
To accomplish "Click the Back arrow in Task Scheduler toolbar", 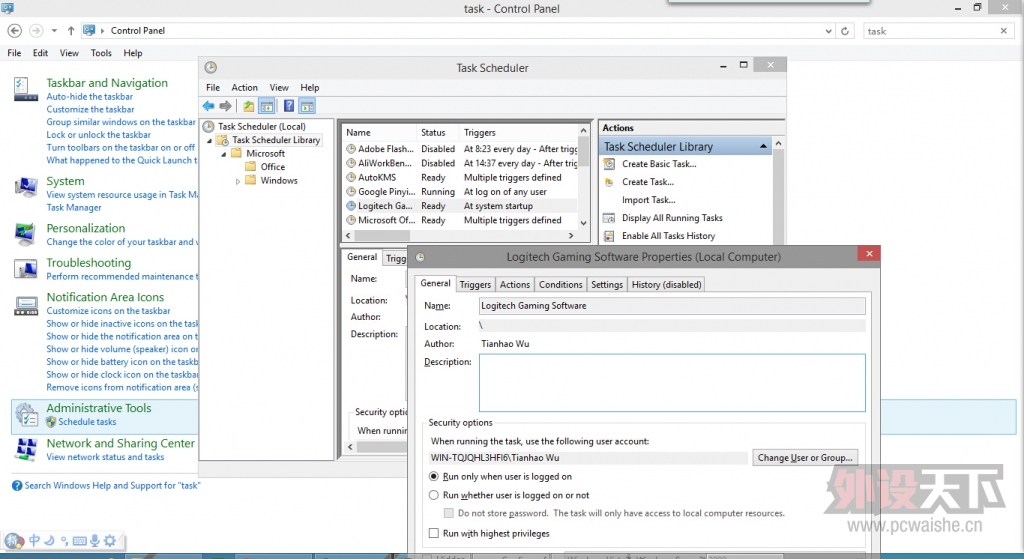I will (208, 106).
